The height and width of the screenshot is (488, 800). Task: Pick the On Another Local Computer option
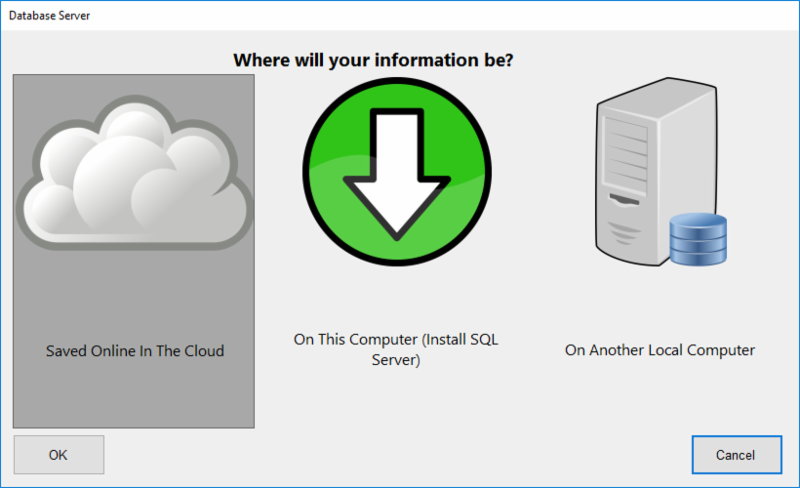pos(660,350)
